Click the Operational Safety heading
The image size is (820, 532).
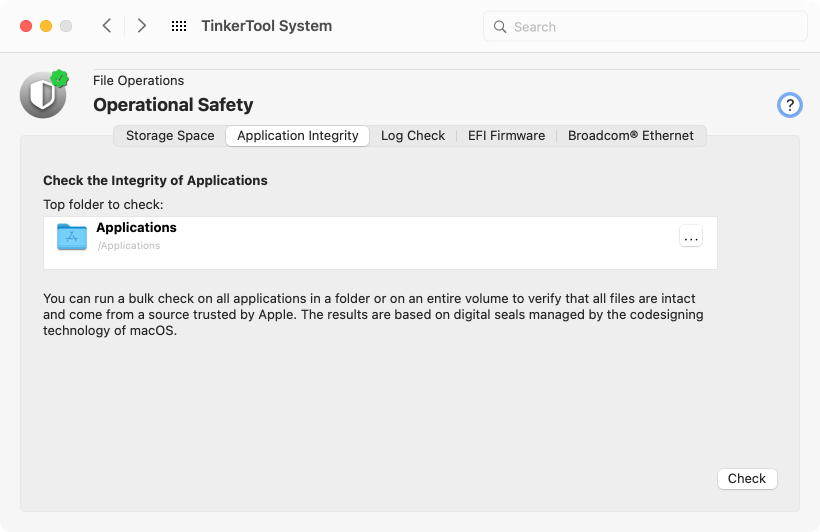173,105
